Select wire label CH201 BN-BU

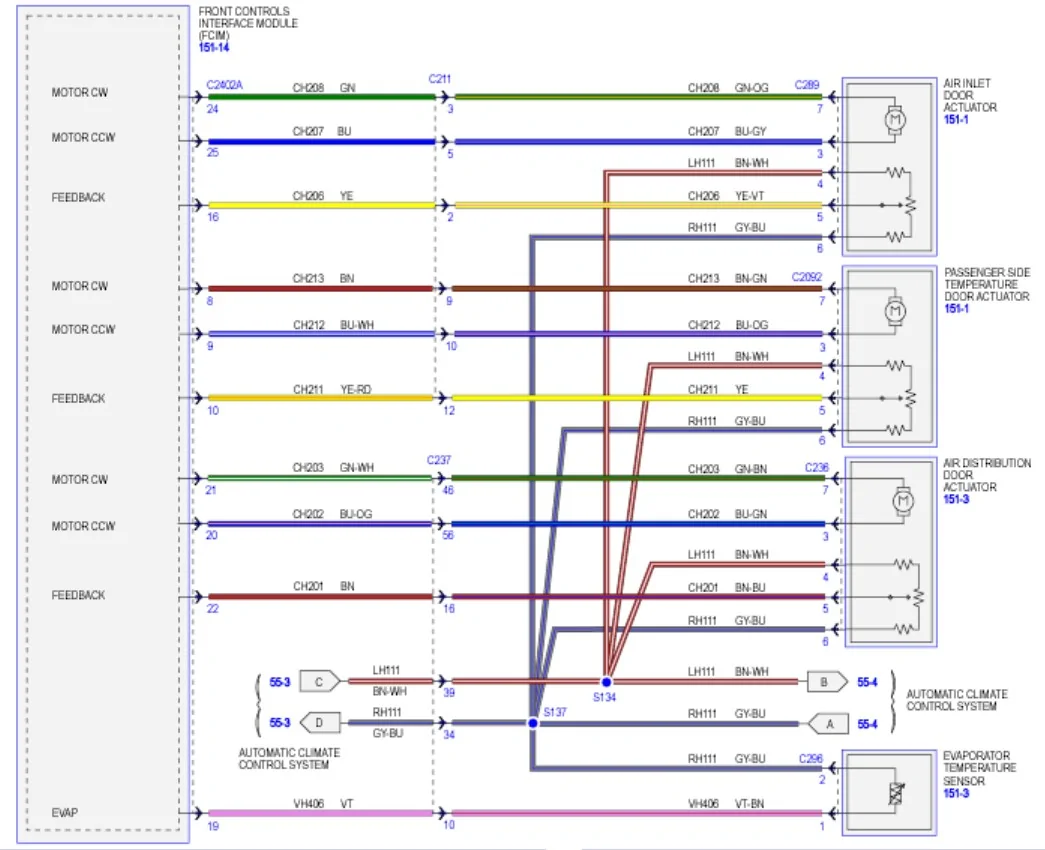[726, 587]
